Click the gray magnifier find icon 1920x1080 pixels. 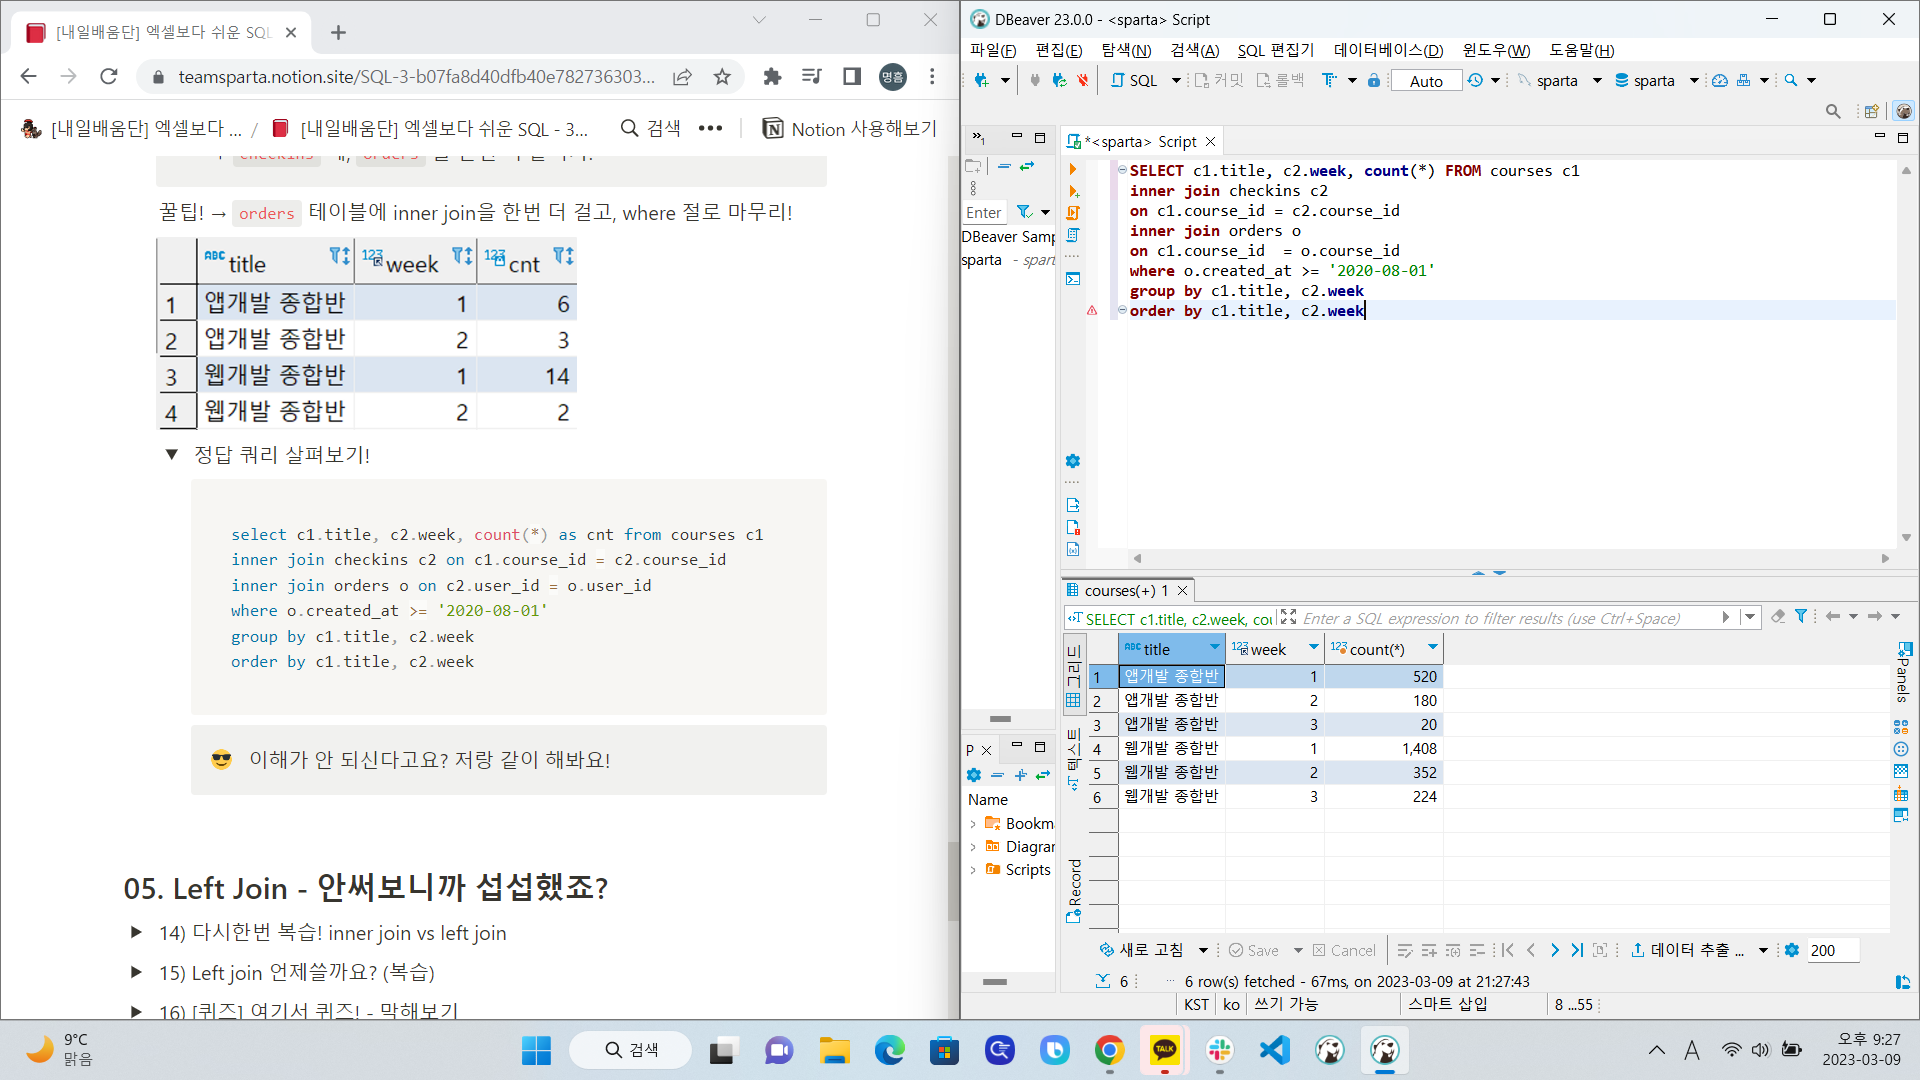coord(1833,111)
